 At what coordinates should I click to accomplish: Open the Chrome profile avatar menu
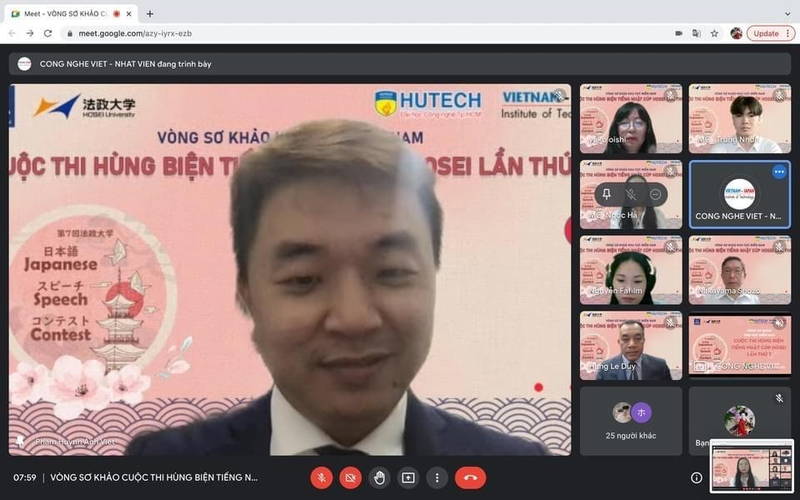[x=736, y=33]
